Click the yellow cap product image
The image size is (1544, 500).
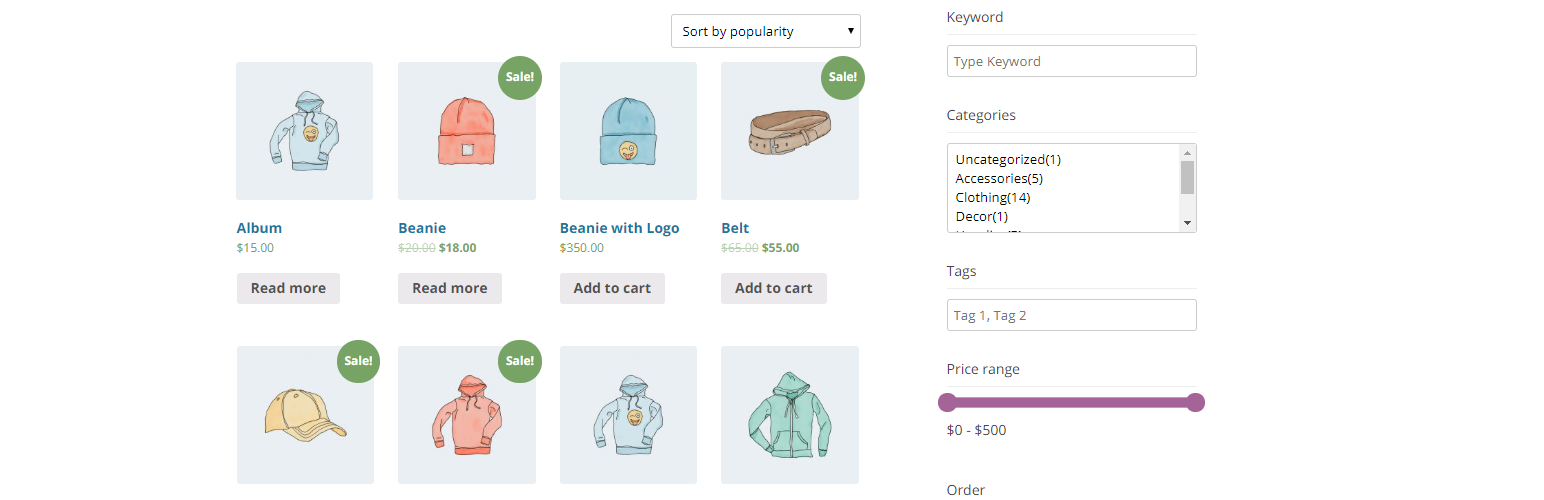pos(304,414)
